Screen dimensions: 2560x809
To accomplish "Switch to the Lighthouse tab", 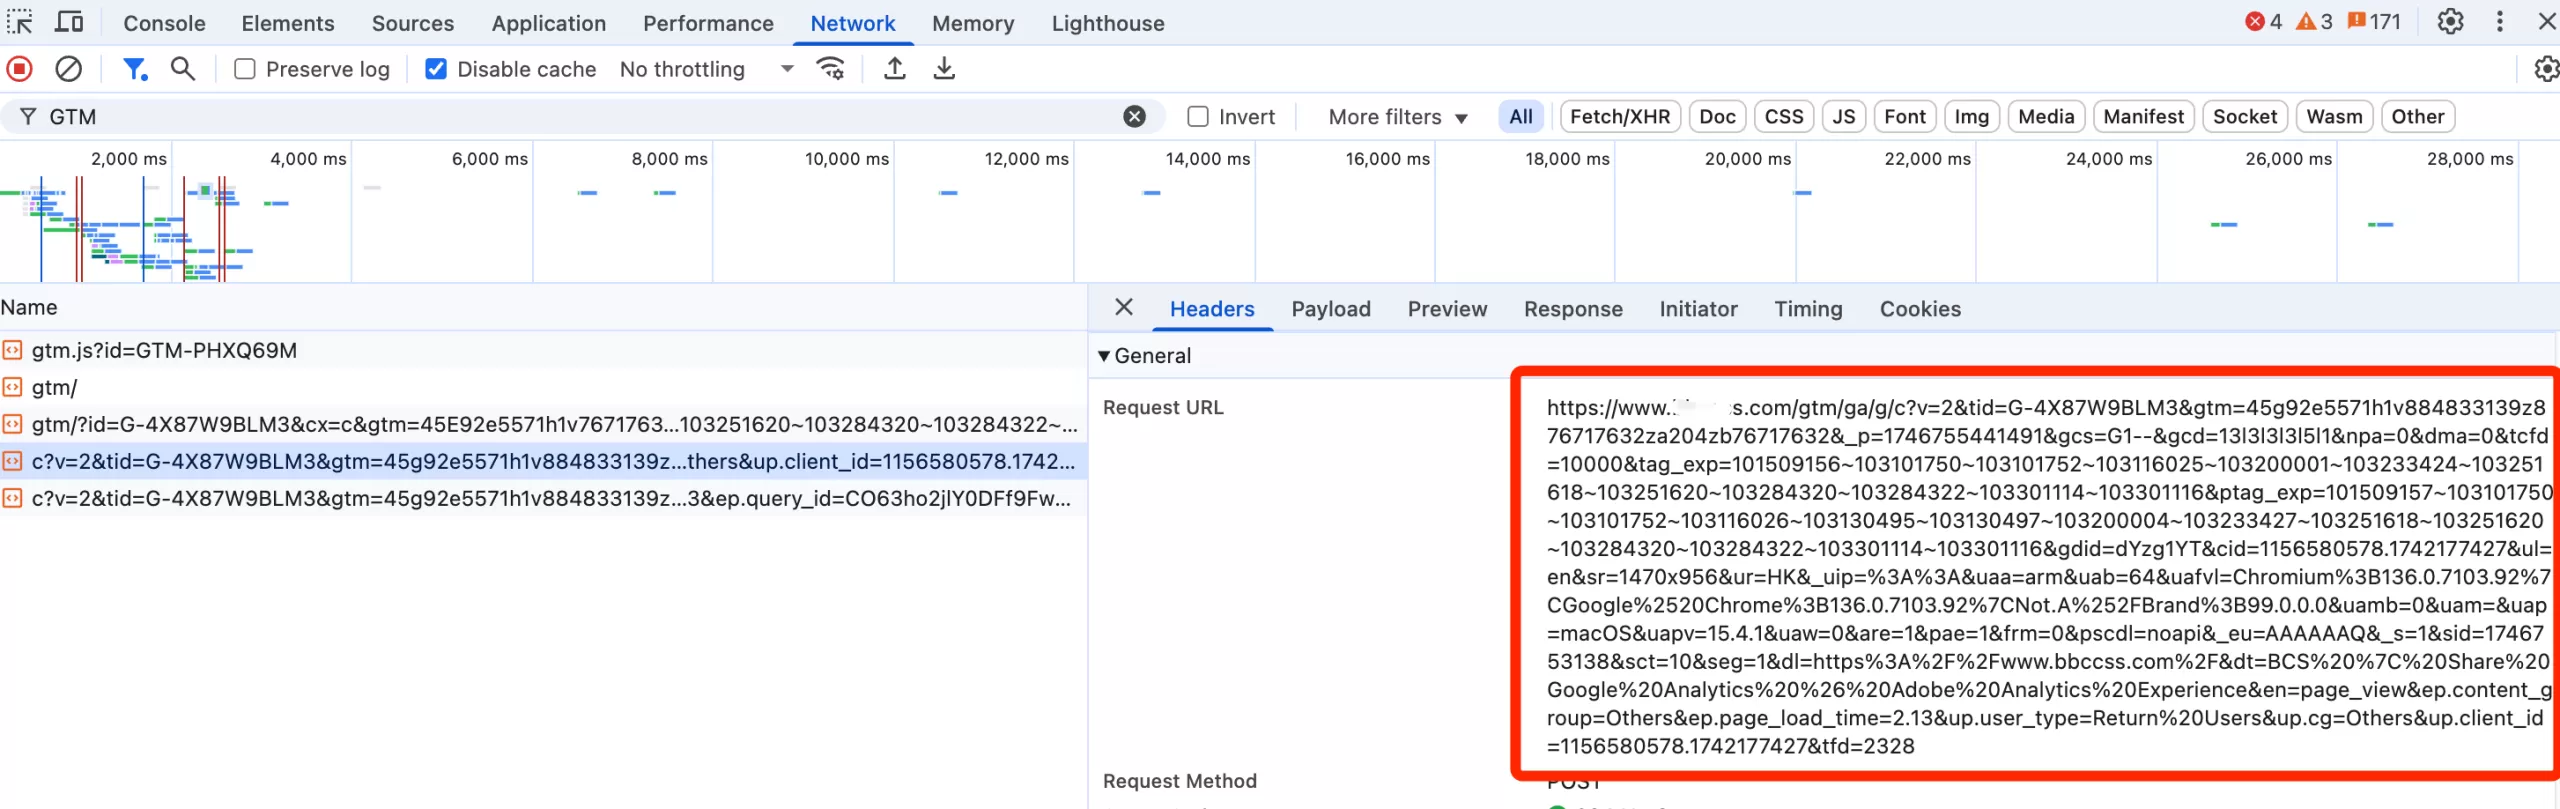I will (1108, 22).
